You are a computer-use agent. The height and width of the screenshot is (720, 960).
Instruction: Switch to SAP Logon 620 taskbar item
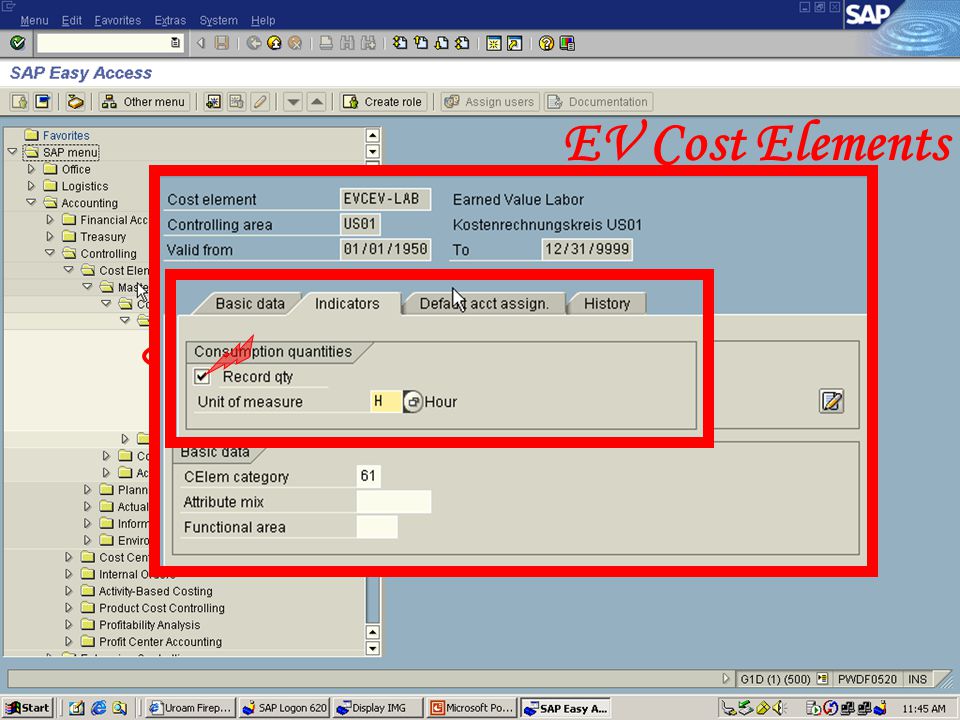click(x=285, y=708)
